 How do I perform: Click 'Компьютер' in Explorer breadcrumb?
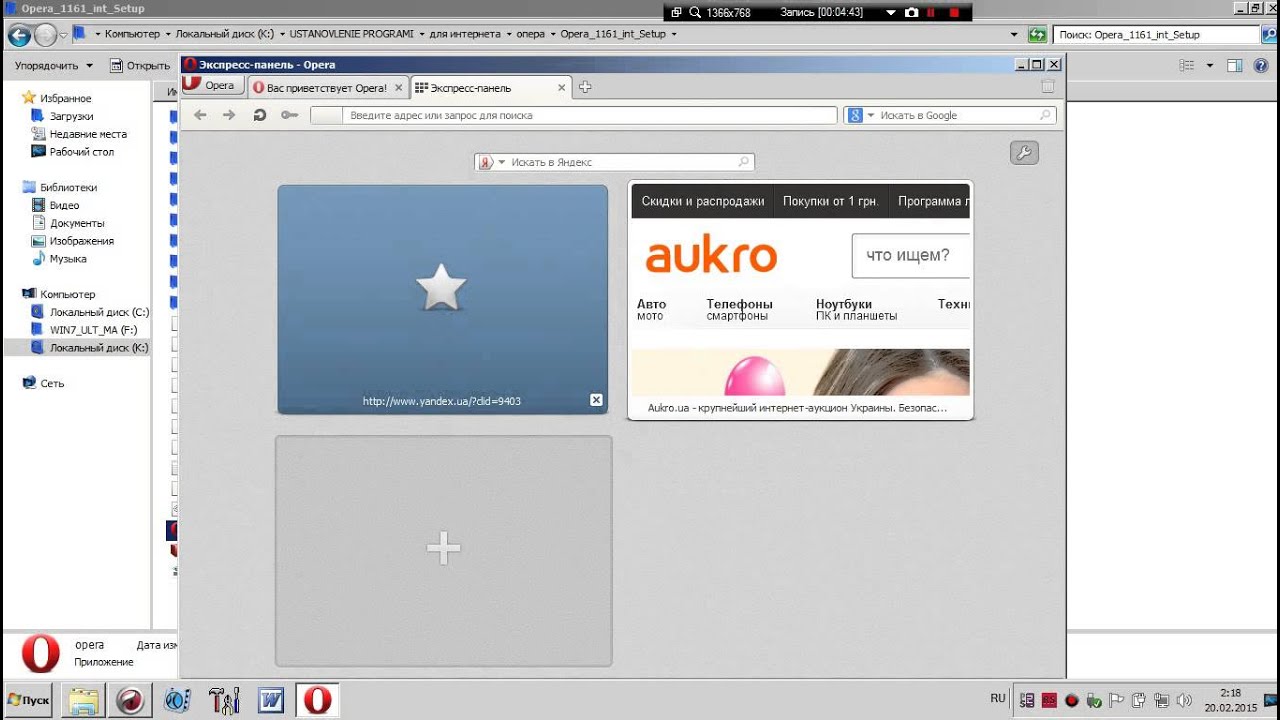132,34
